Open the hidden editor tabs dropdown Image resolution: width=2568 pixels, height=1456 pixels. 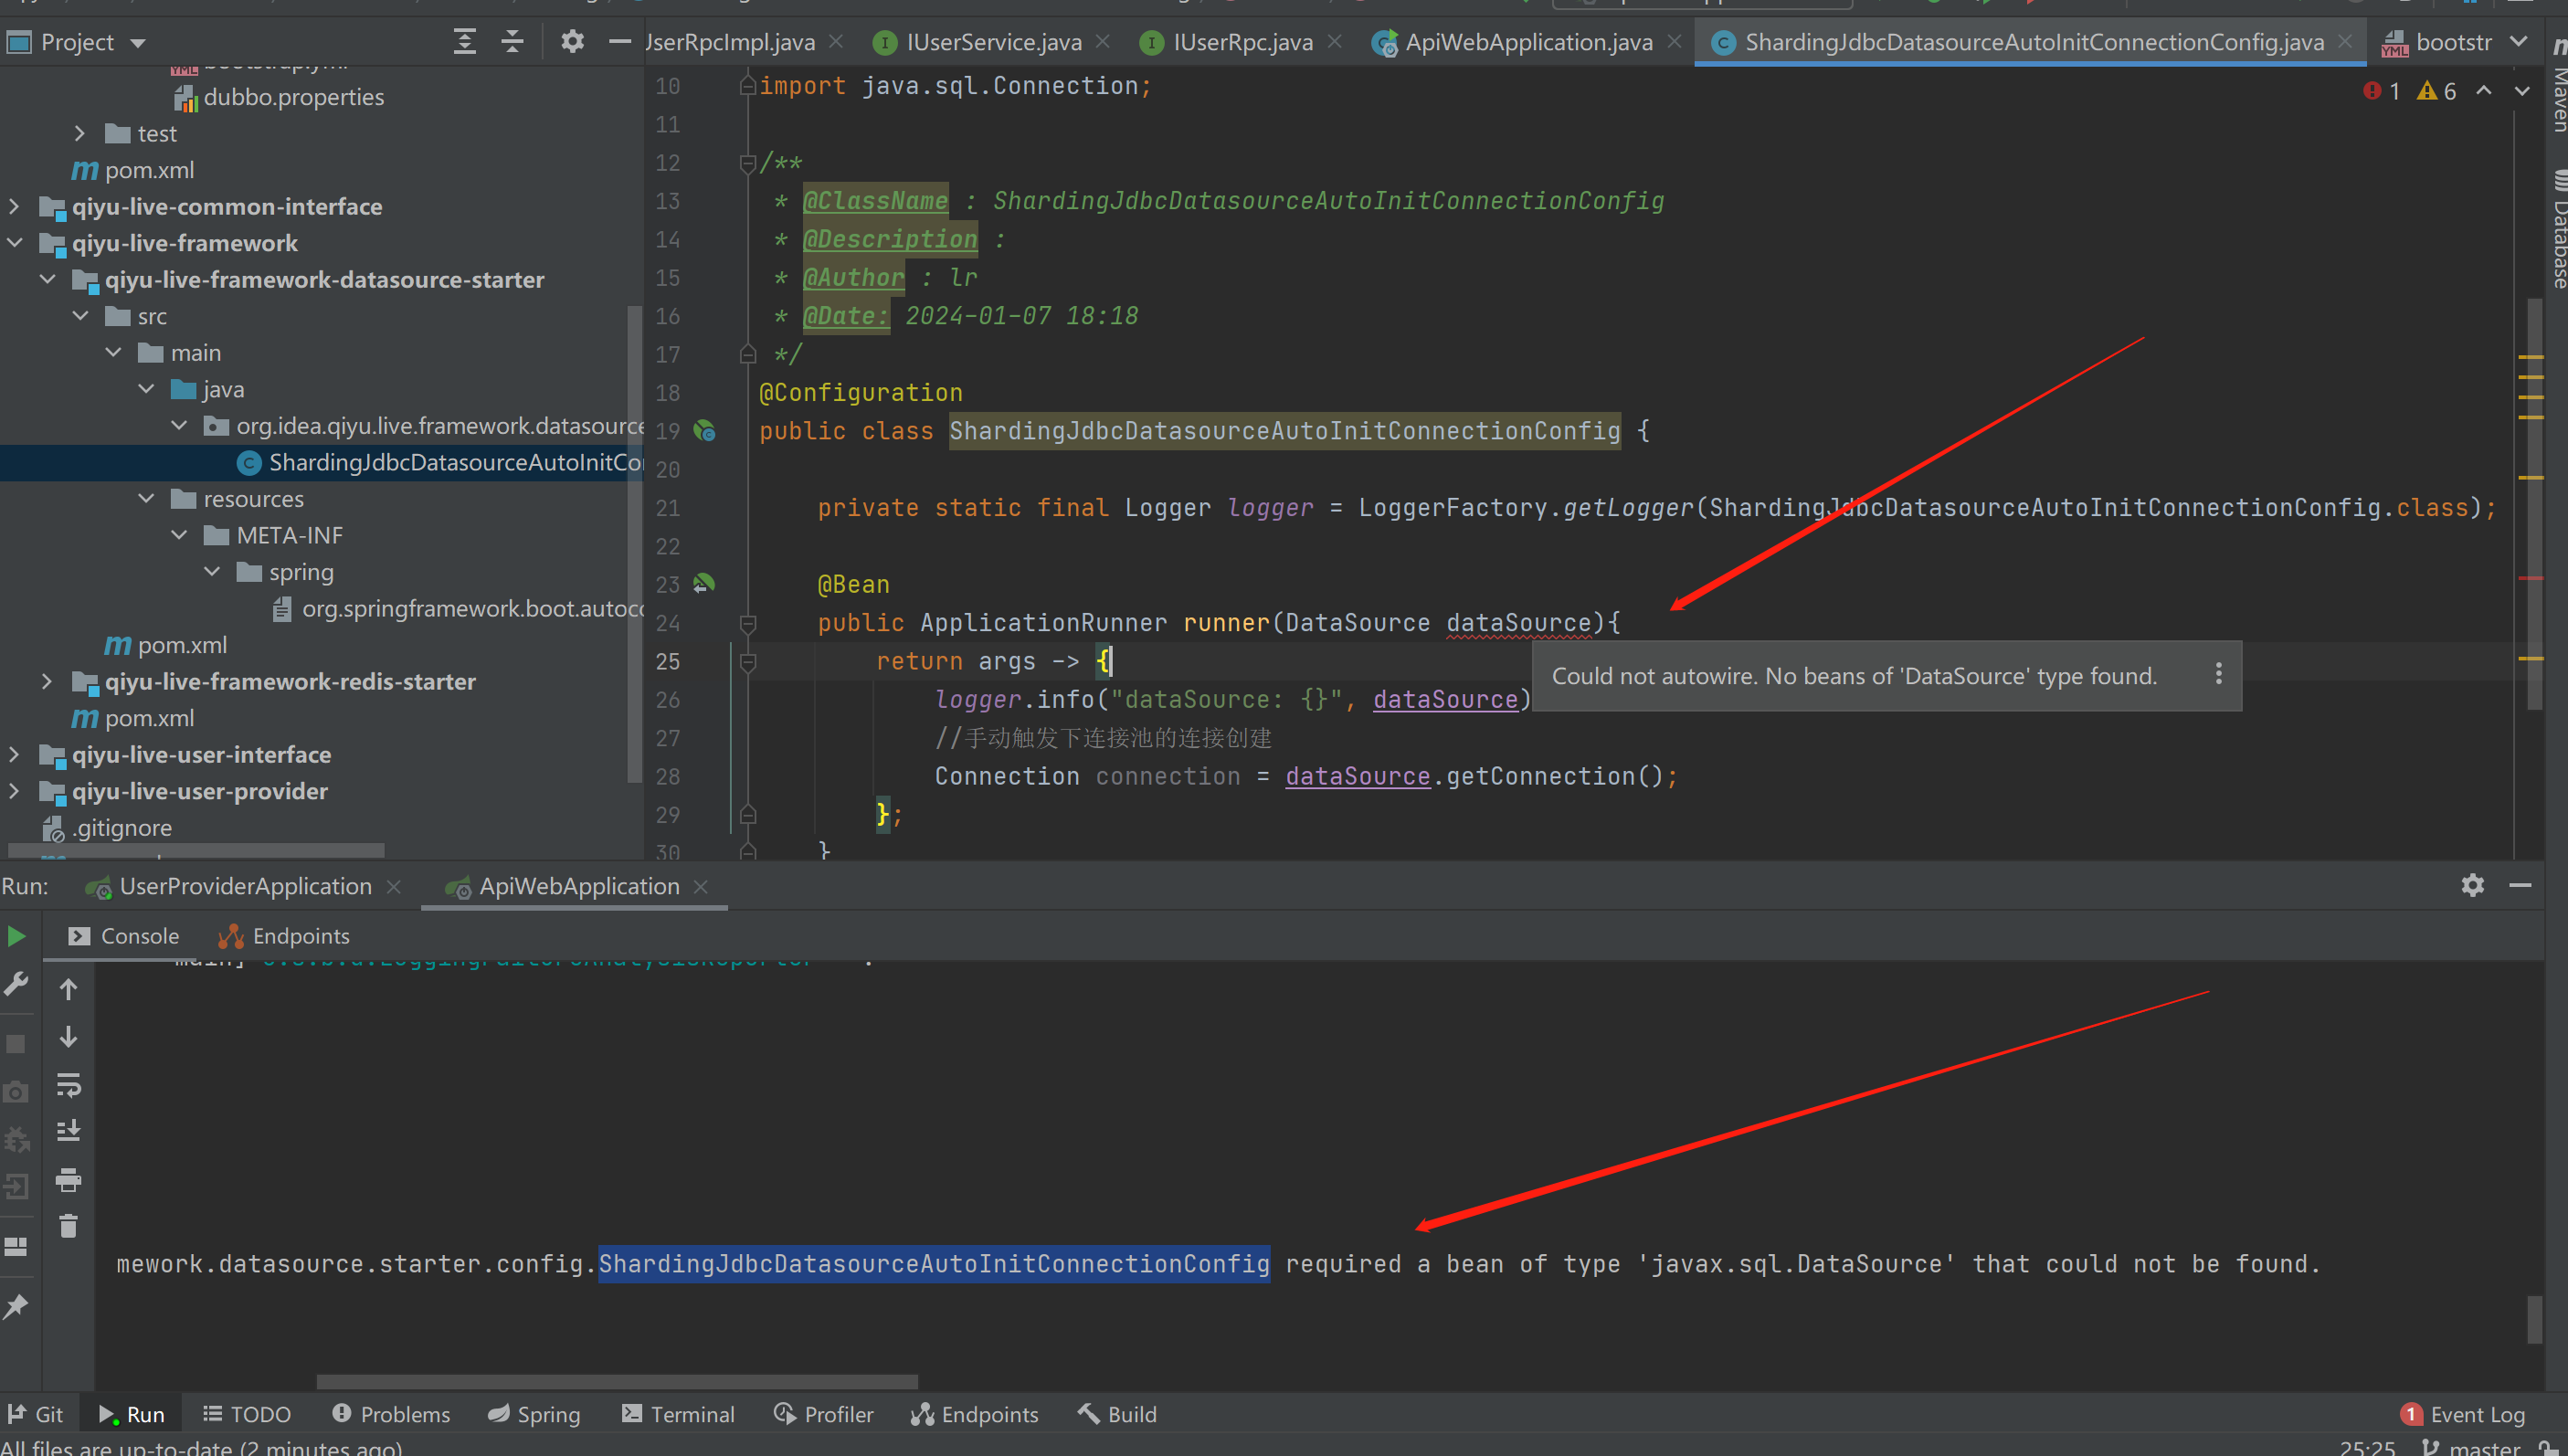[x=2518, y=42]
